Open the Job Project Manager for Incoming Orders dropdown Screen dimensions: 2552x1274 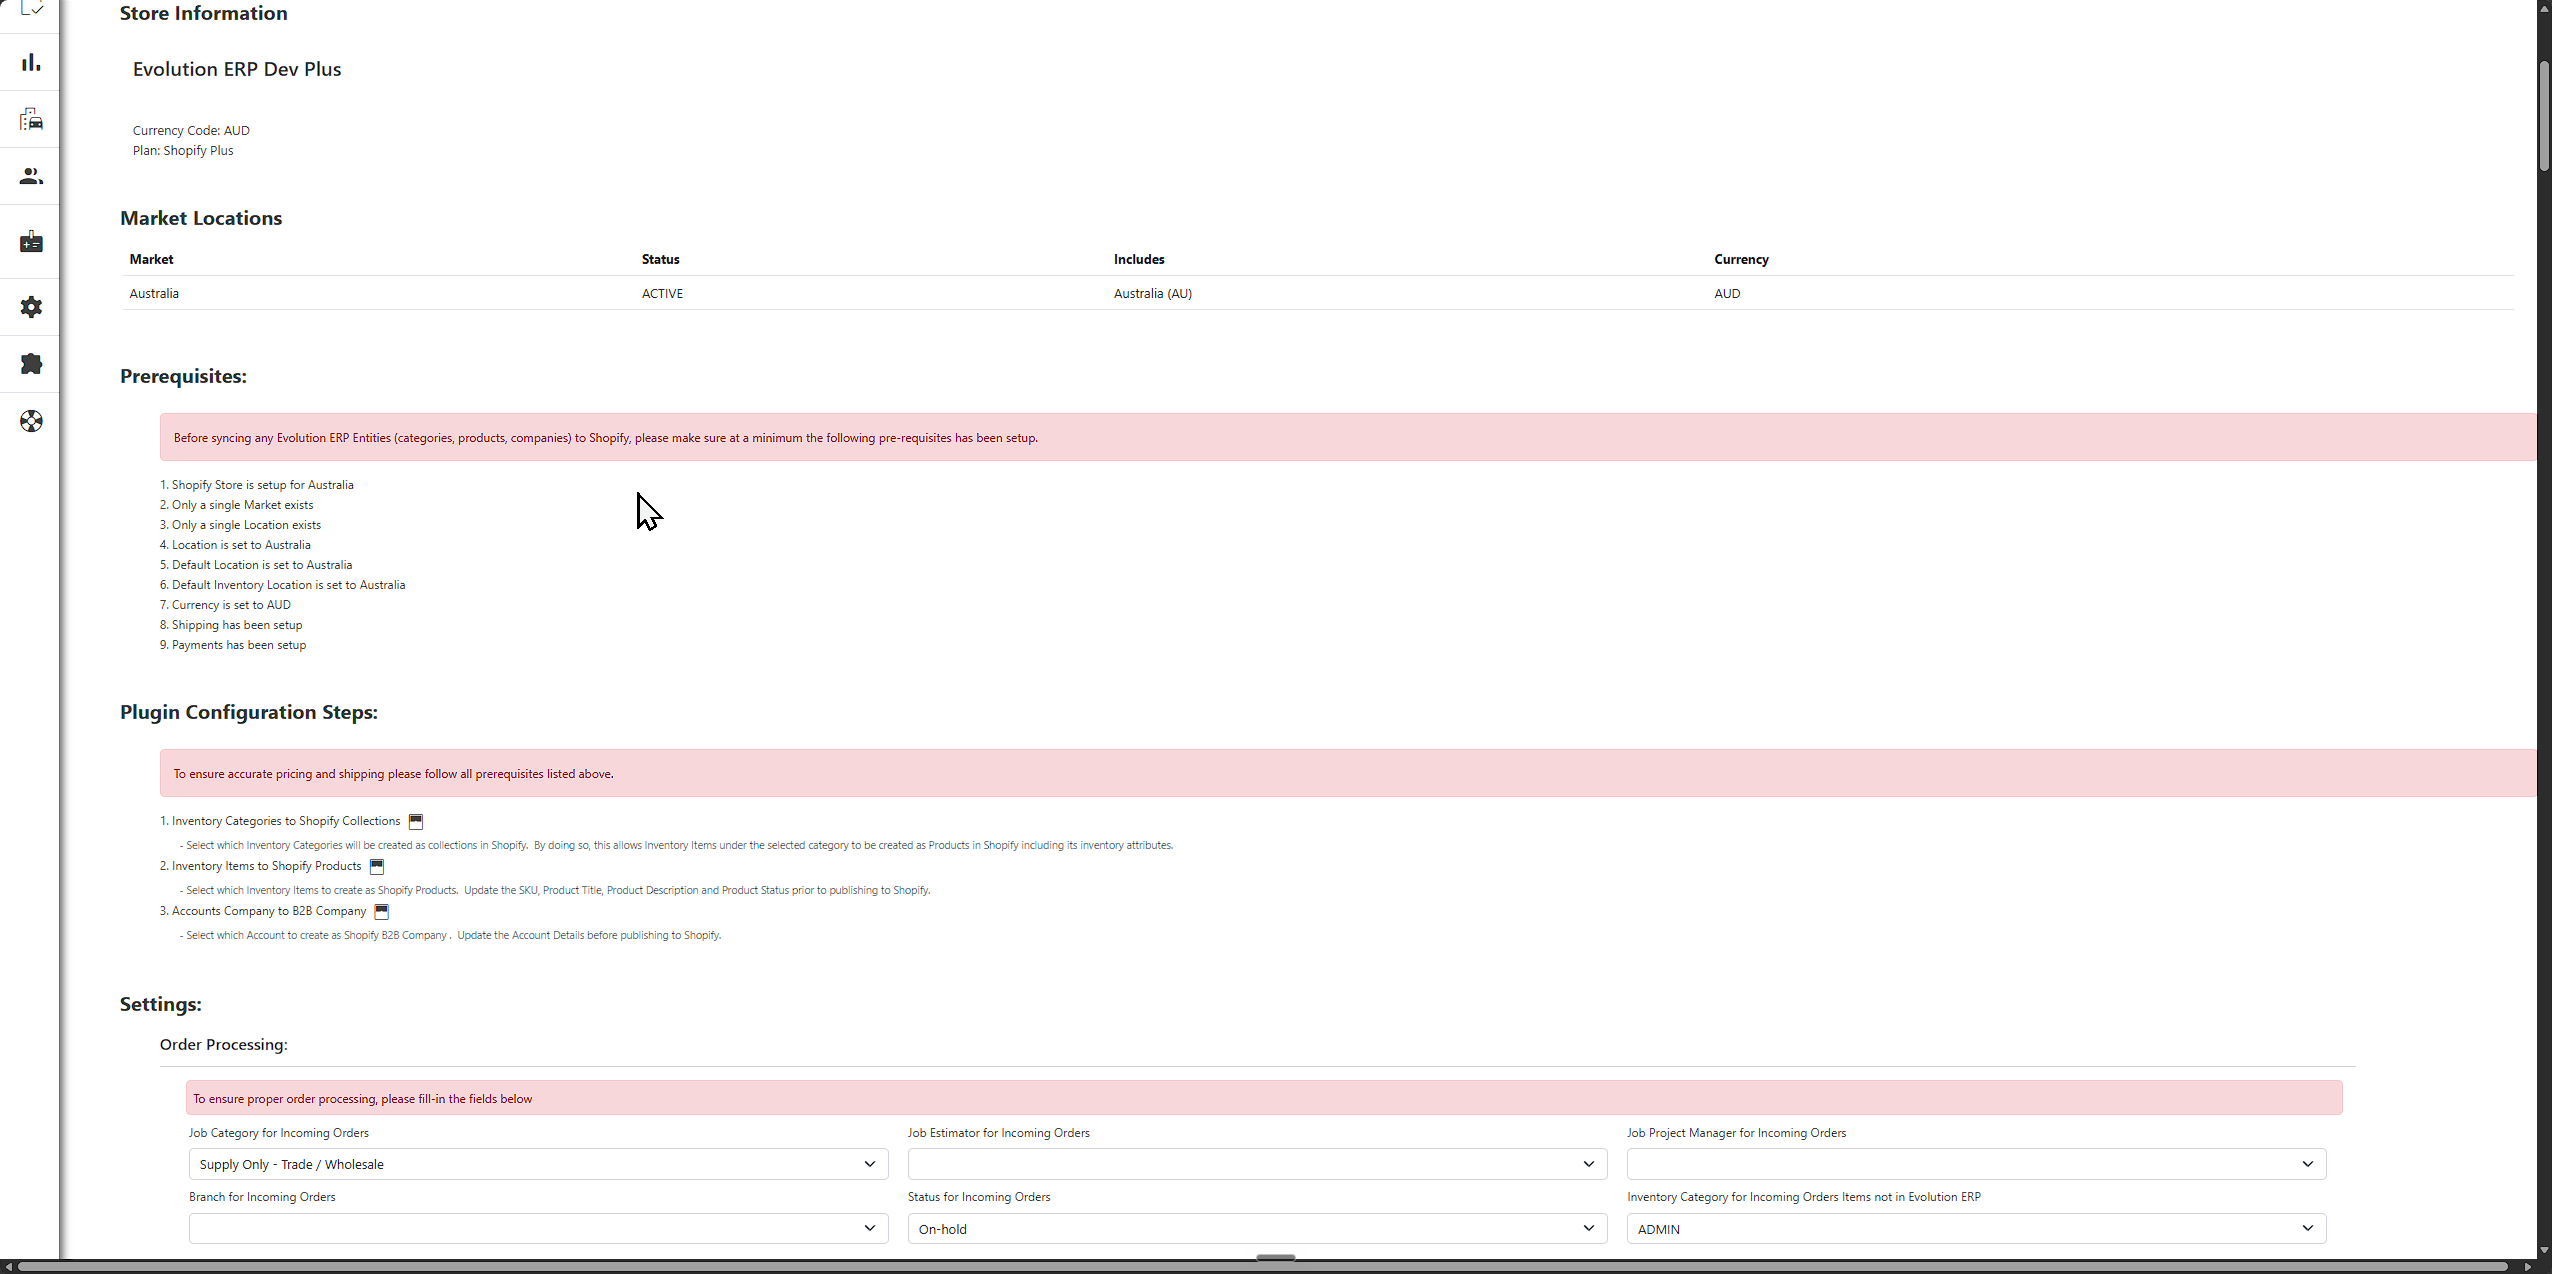tap(1976, 1164)
